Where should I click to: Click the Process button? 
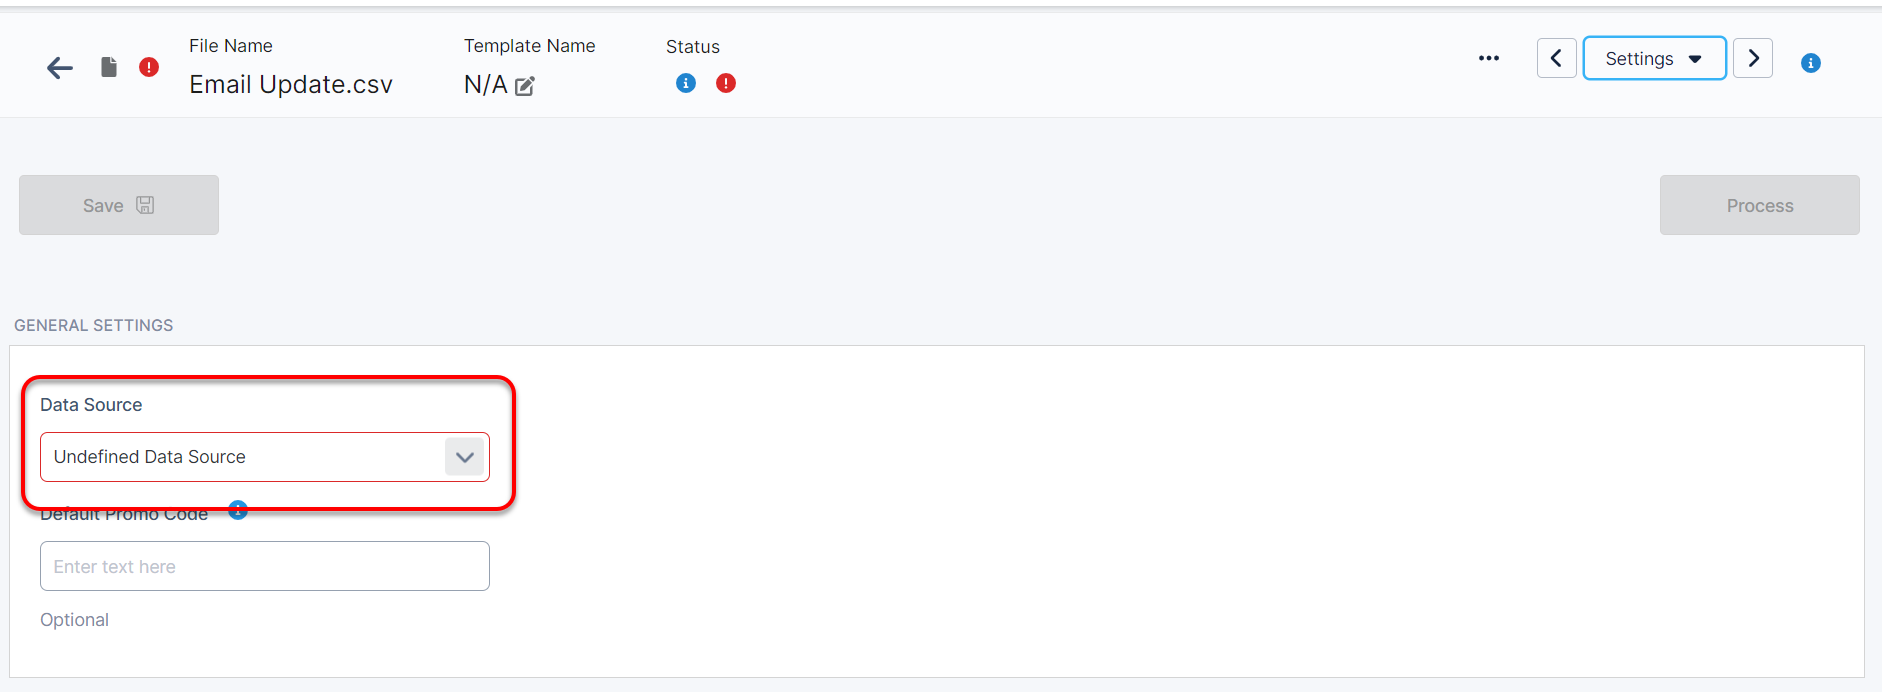(1759, 205)
